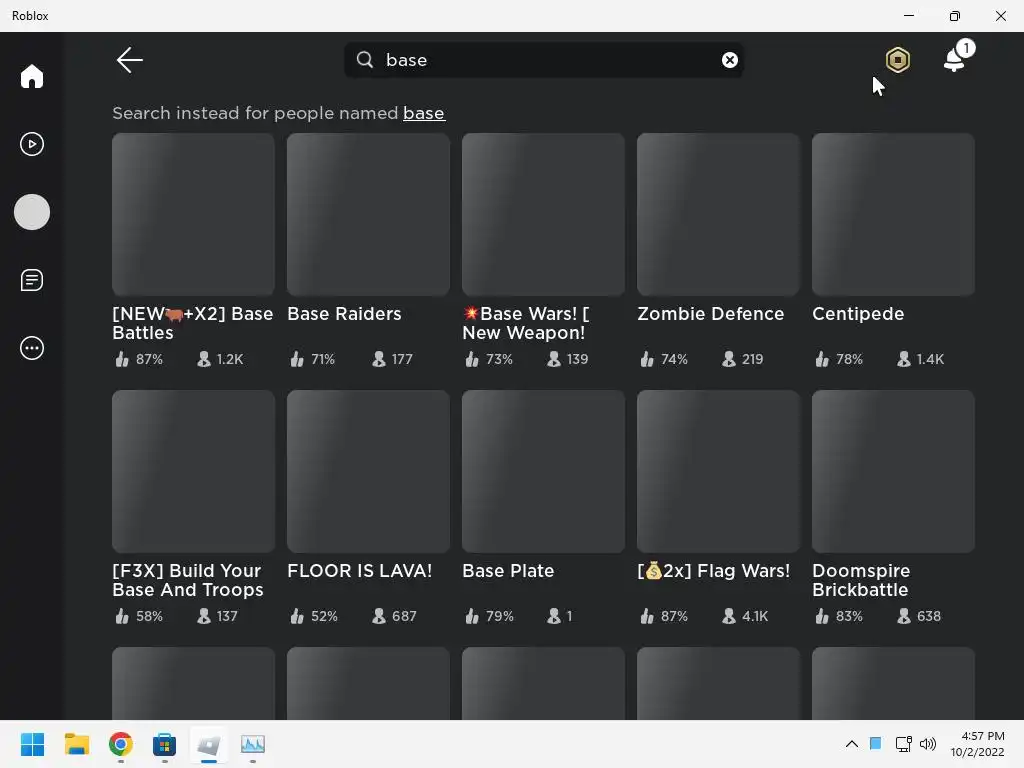Open the Windows Start menu

[32, 744]
